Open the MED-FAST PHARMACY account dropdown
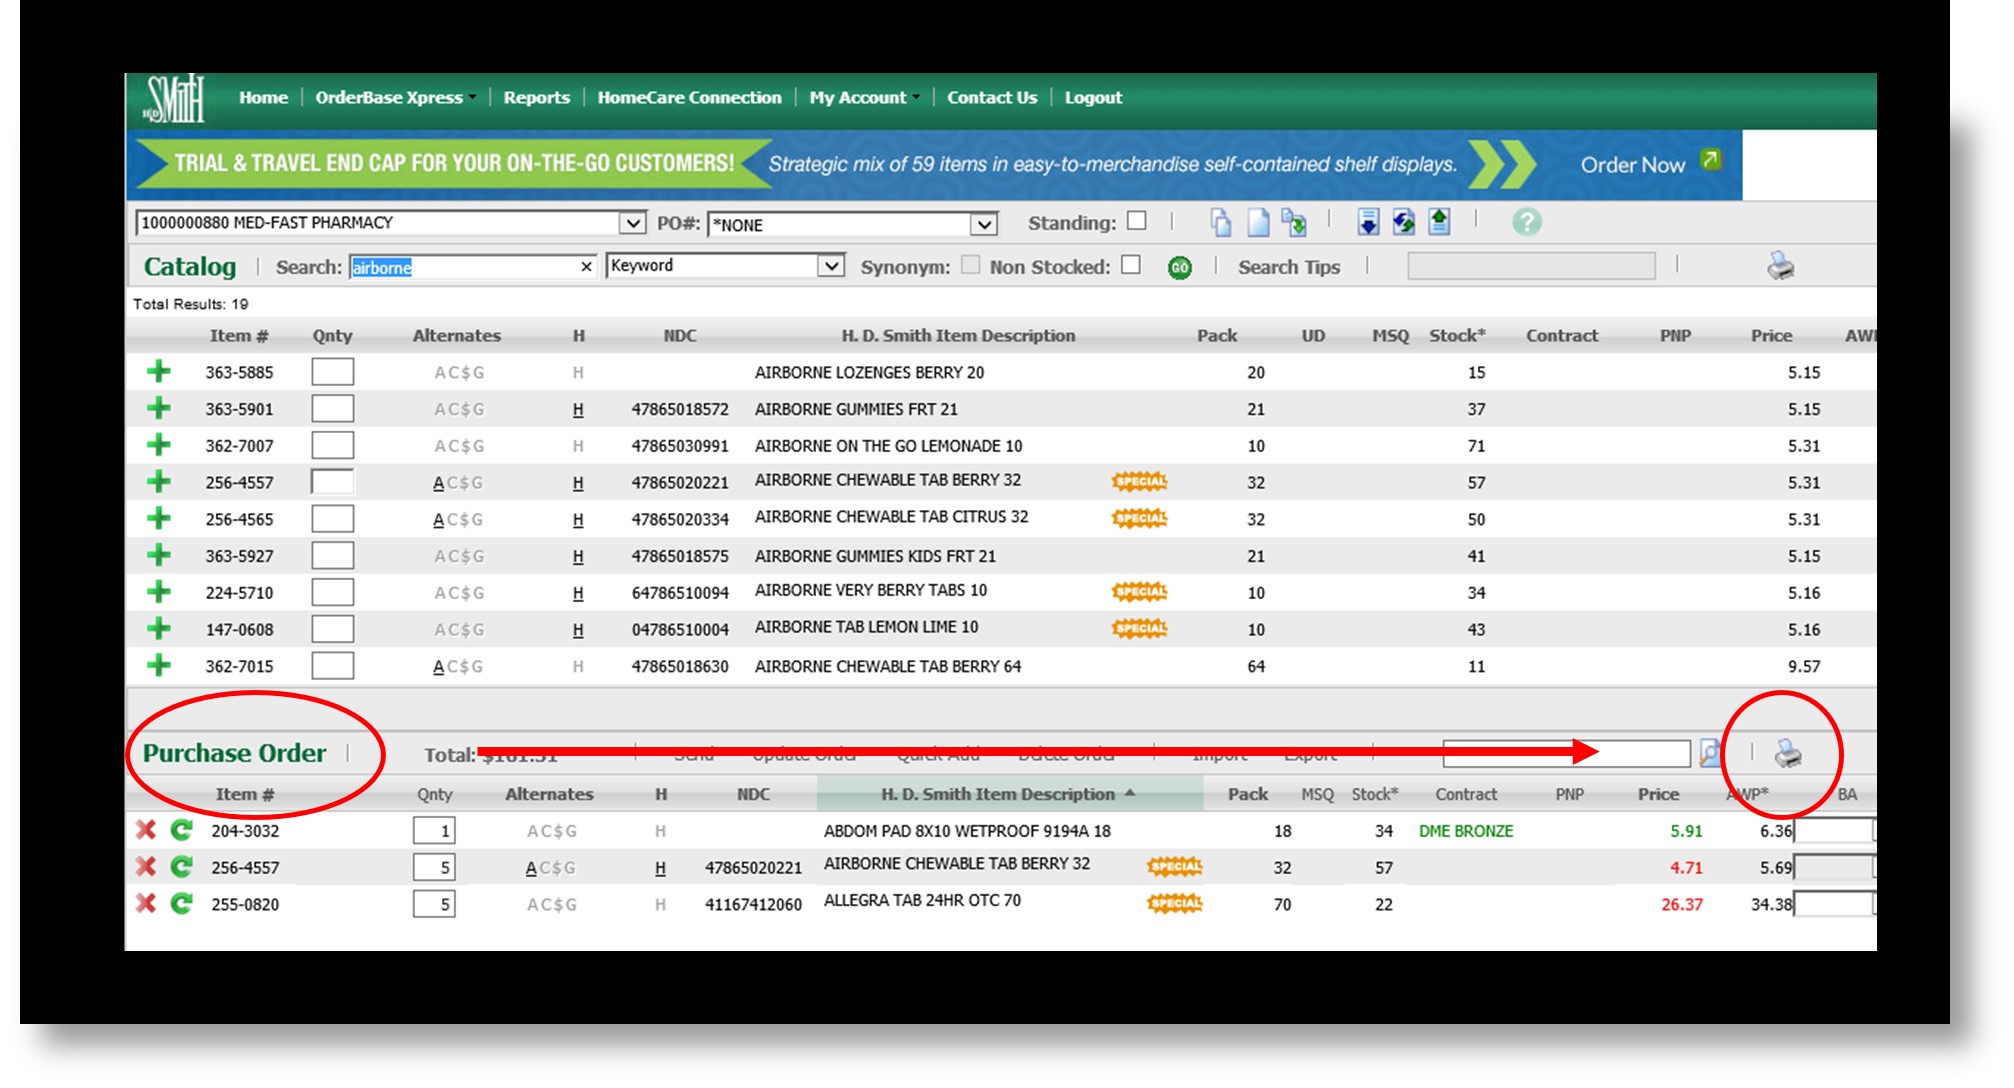This screenshot has width=2014, height=1088. pos(632,222)
